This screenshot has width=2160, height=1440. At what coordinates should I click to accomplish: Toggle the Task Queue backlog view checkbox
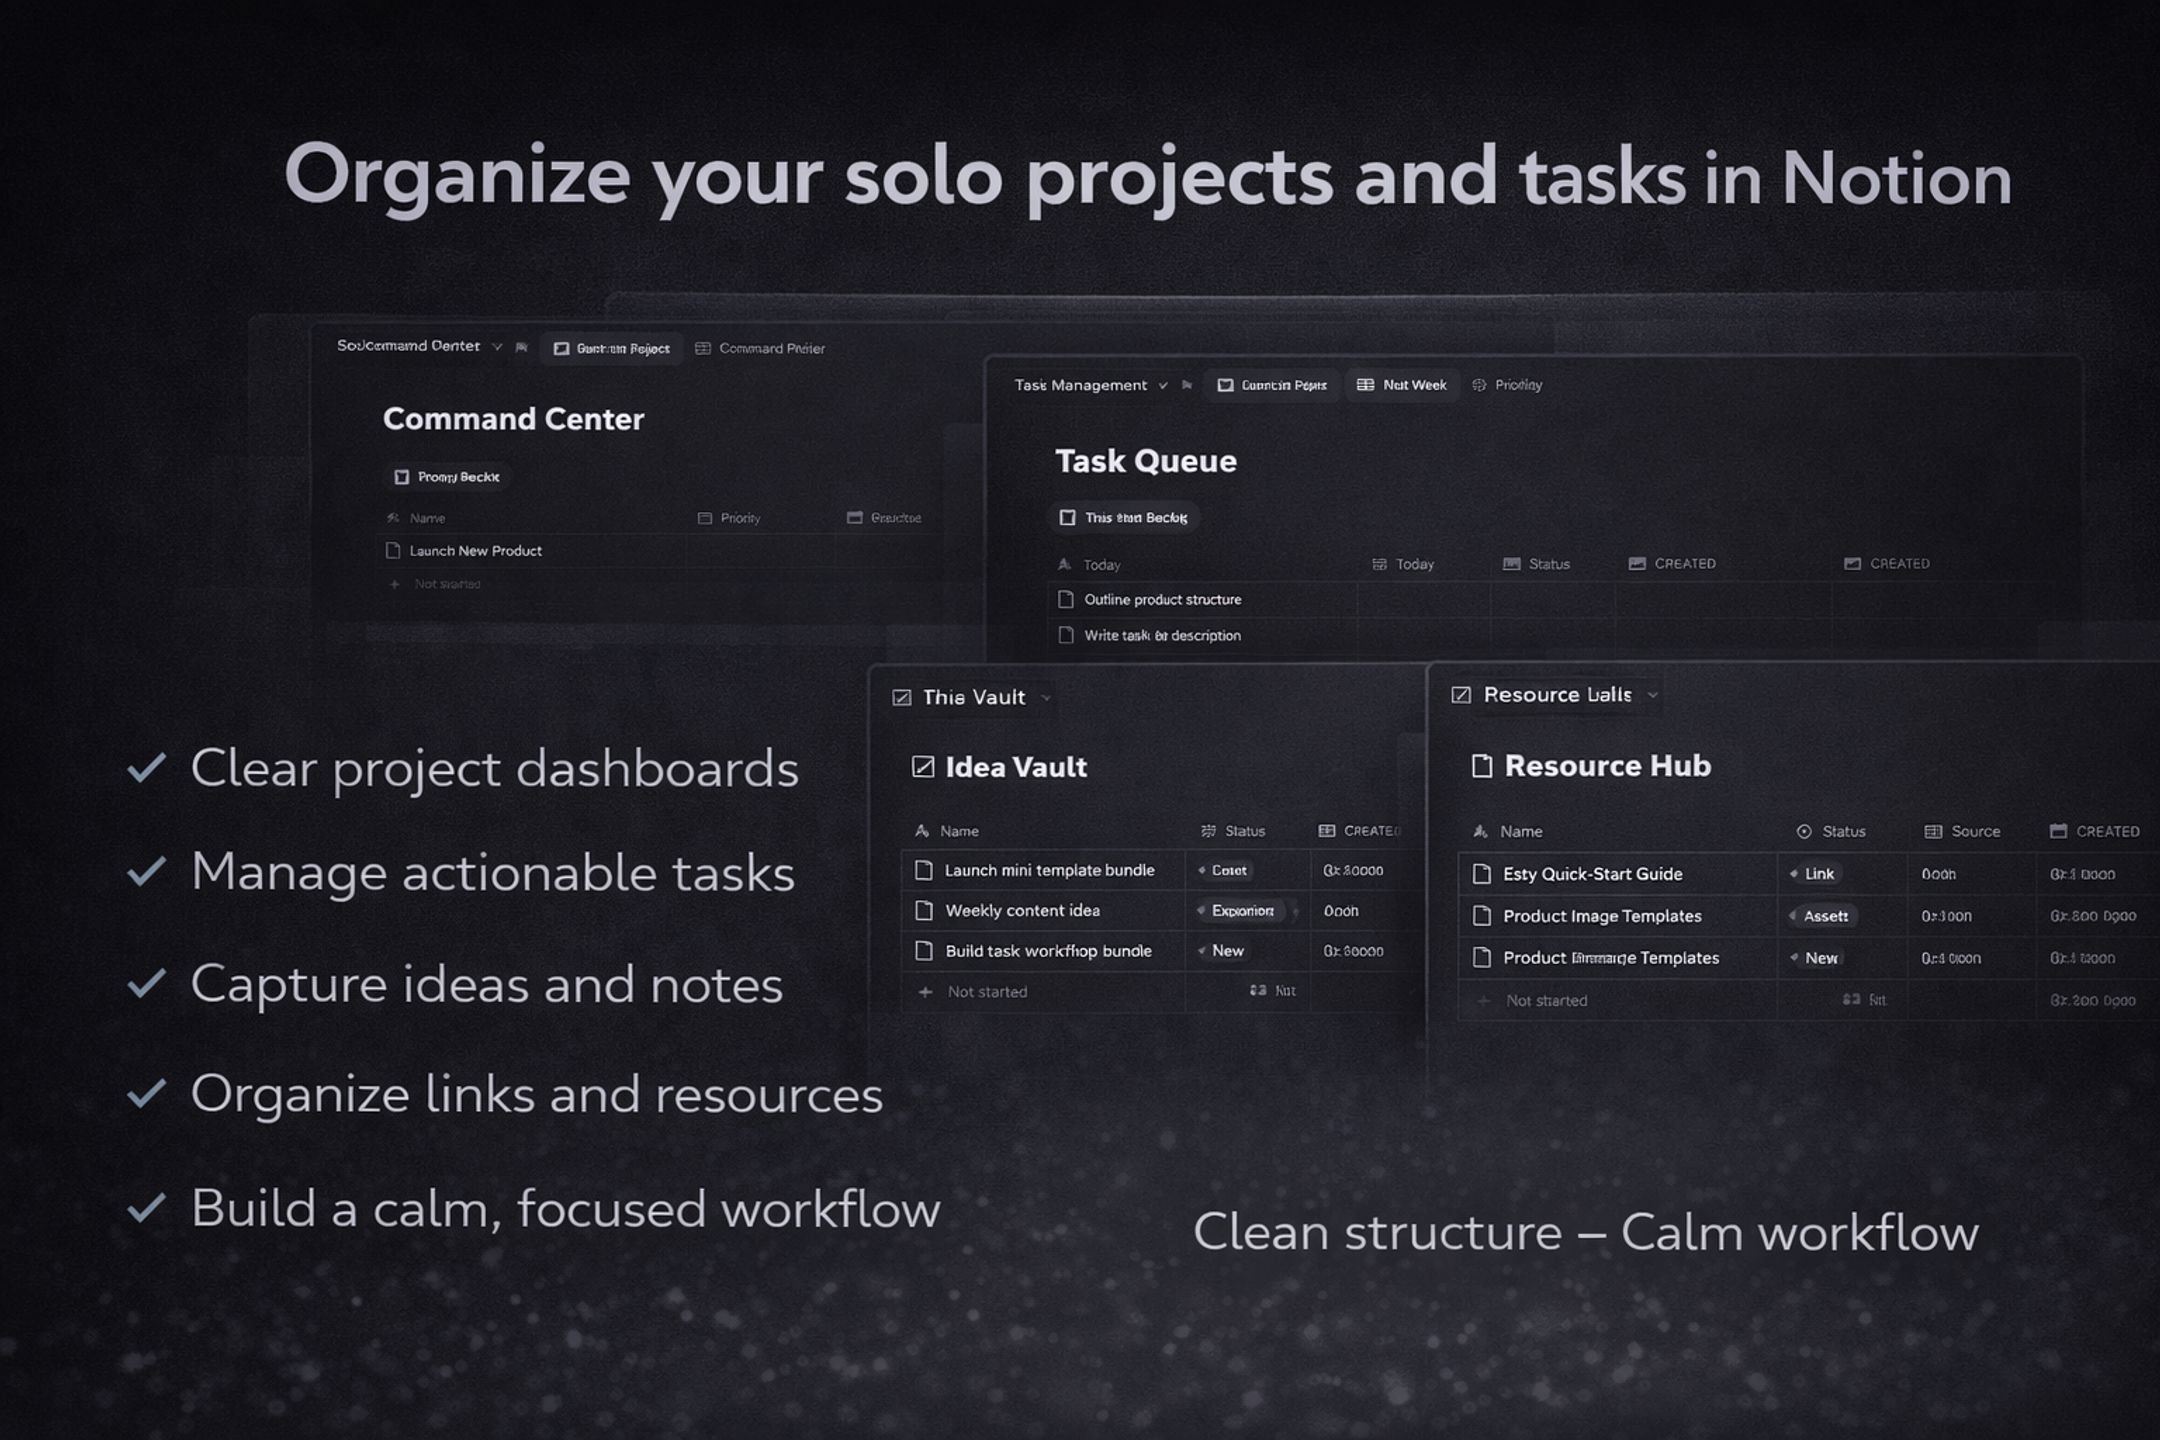pos(1067,518)
